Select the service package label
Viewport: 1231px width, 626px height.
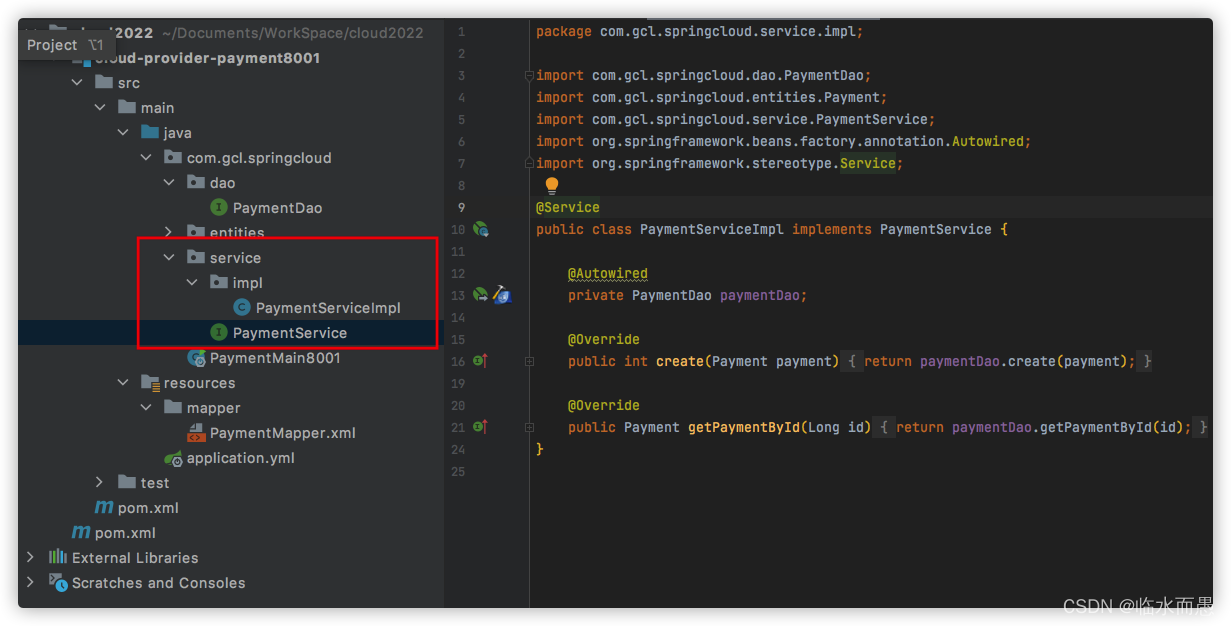pyautogui.click(x=235, y=258)
